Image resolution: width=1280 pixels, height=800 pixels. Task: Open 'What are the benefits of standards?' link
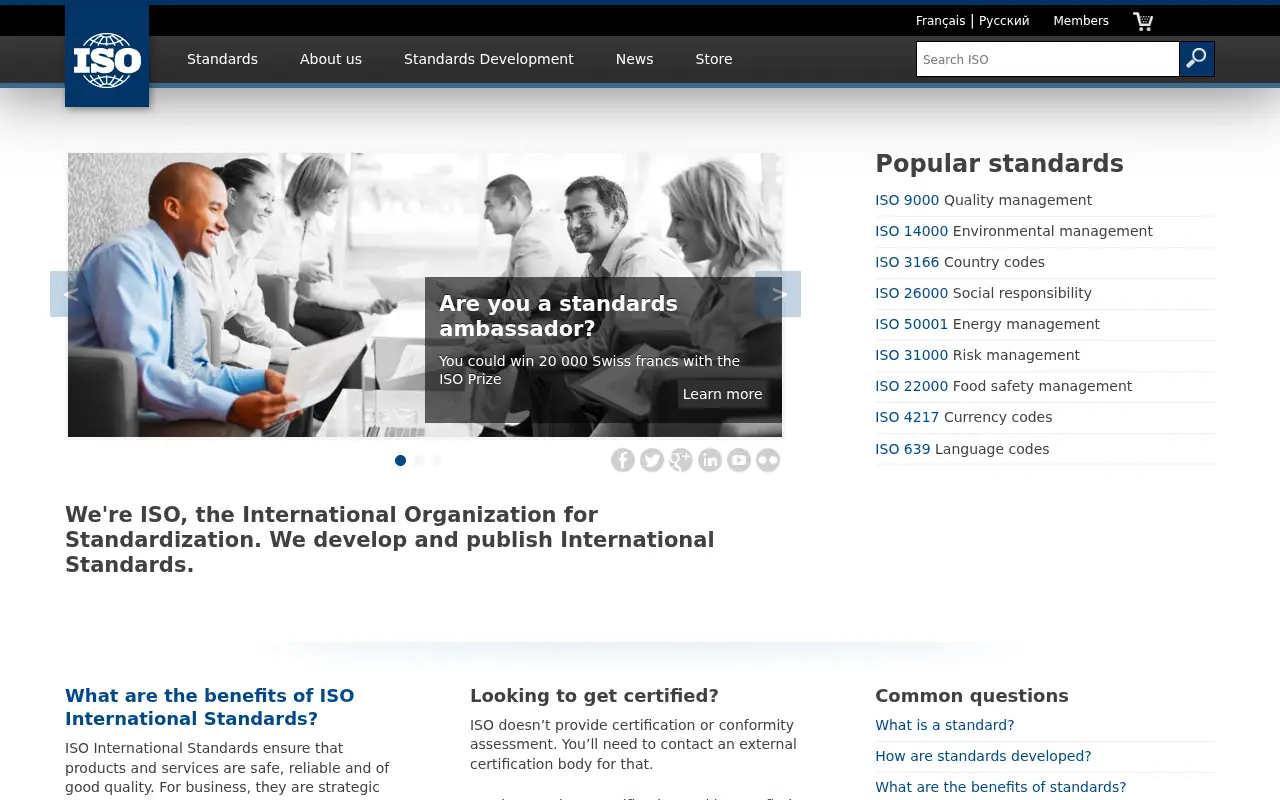pyautogui.click(x=1000, y=787)
